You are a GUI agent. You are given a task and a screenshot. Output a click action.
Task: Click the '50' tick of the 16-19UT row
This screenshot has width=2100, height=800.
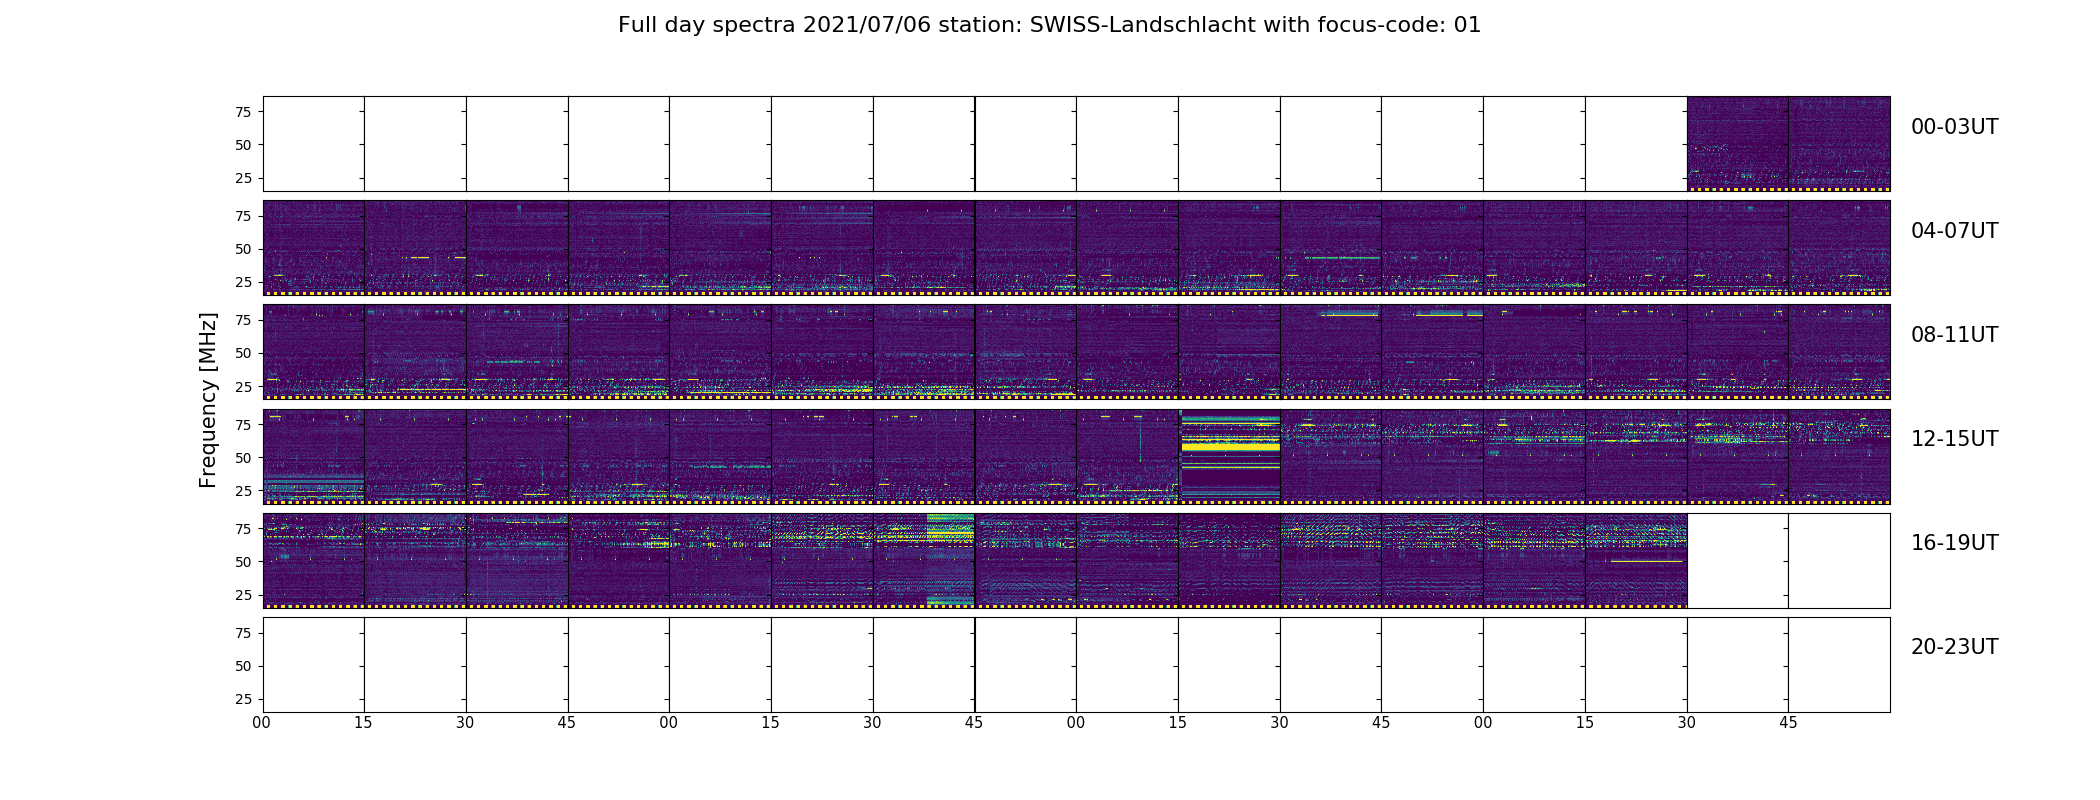pyautogui.click(x=243, y=562)
